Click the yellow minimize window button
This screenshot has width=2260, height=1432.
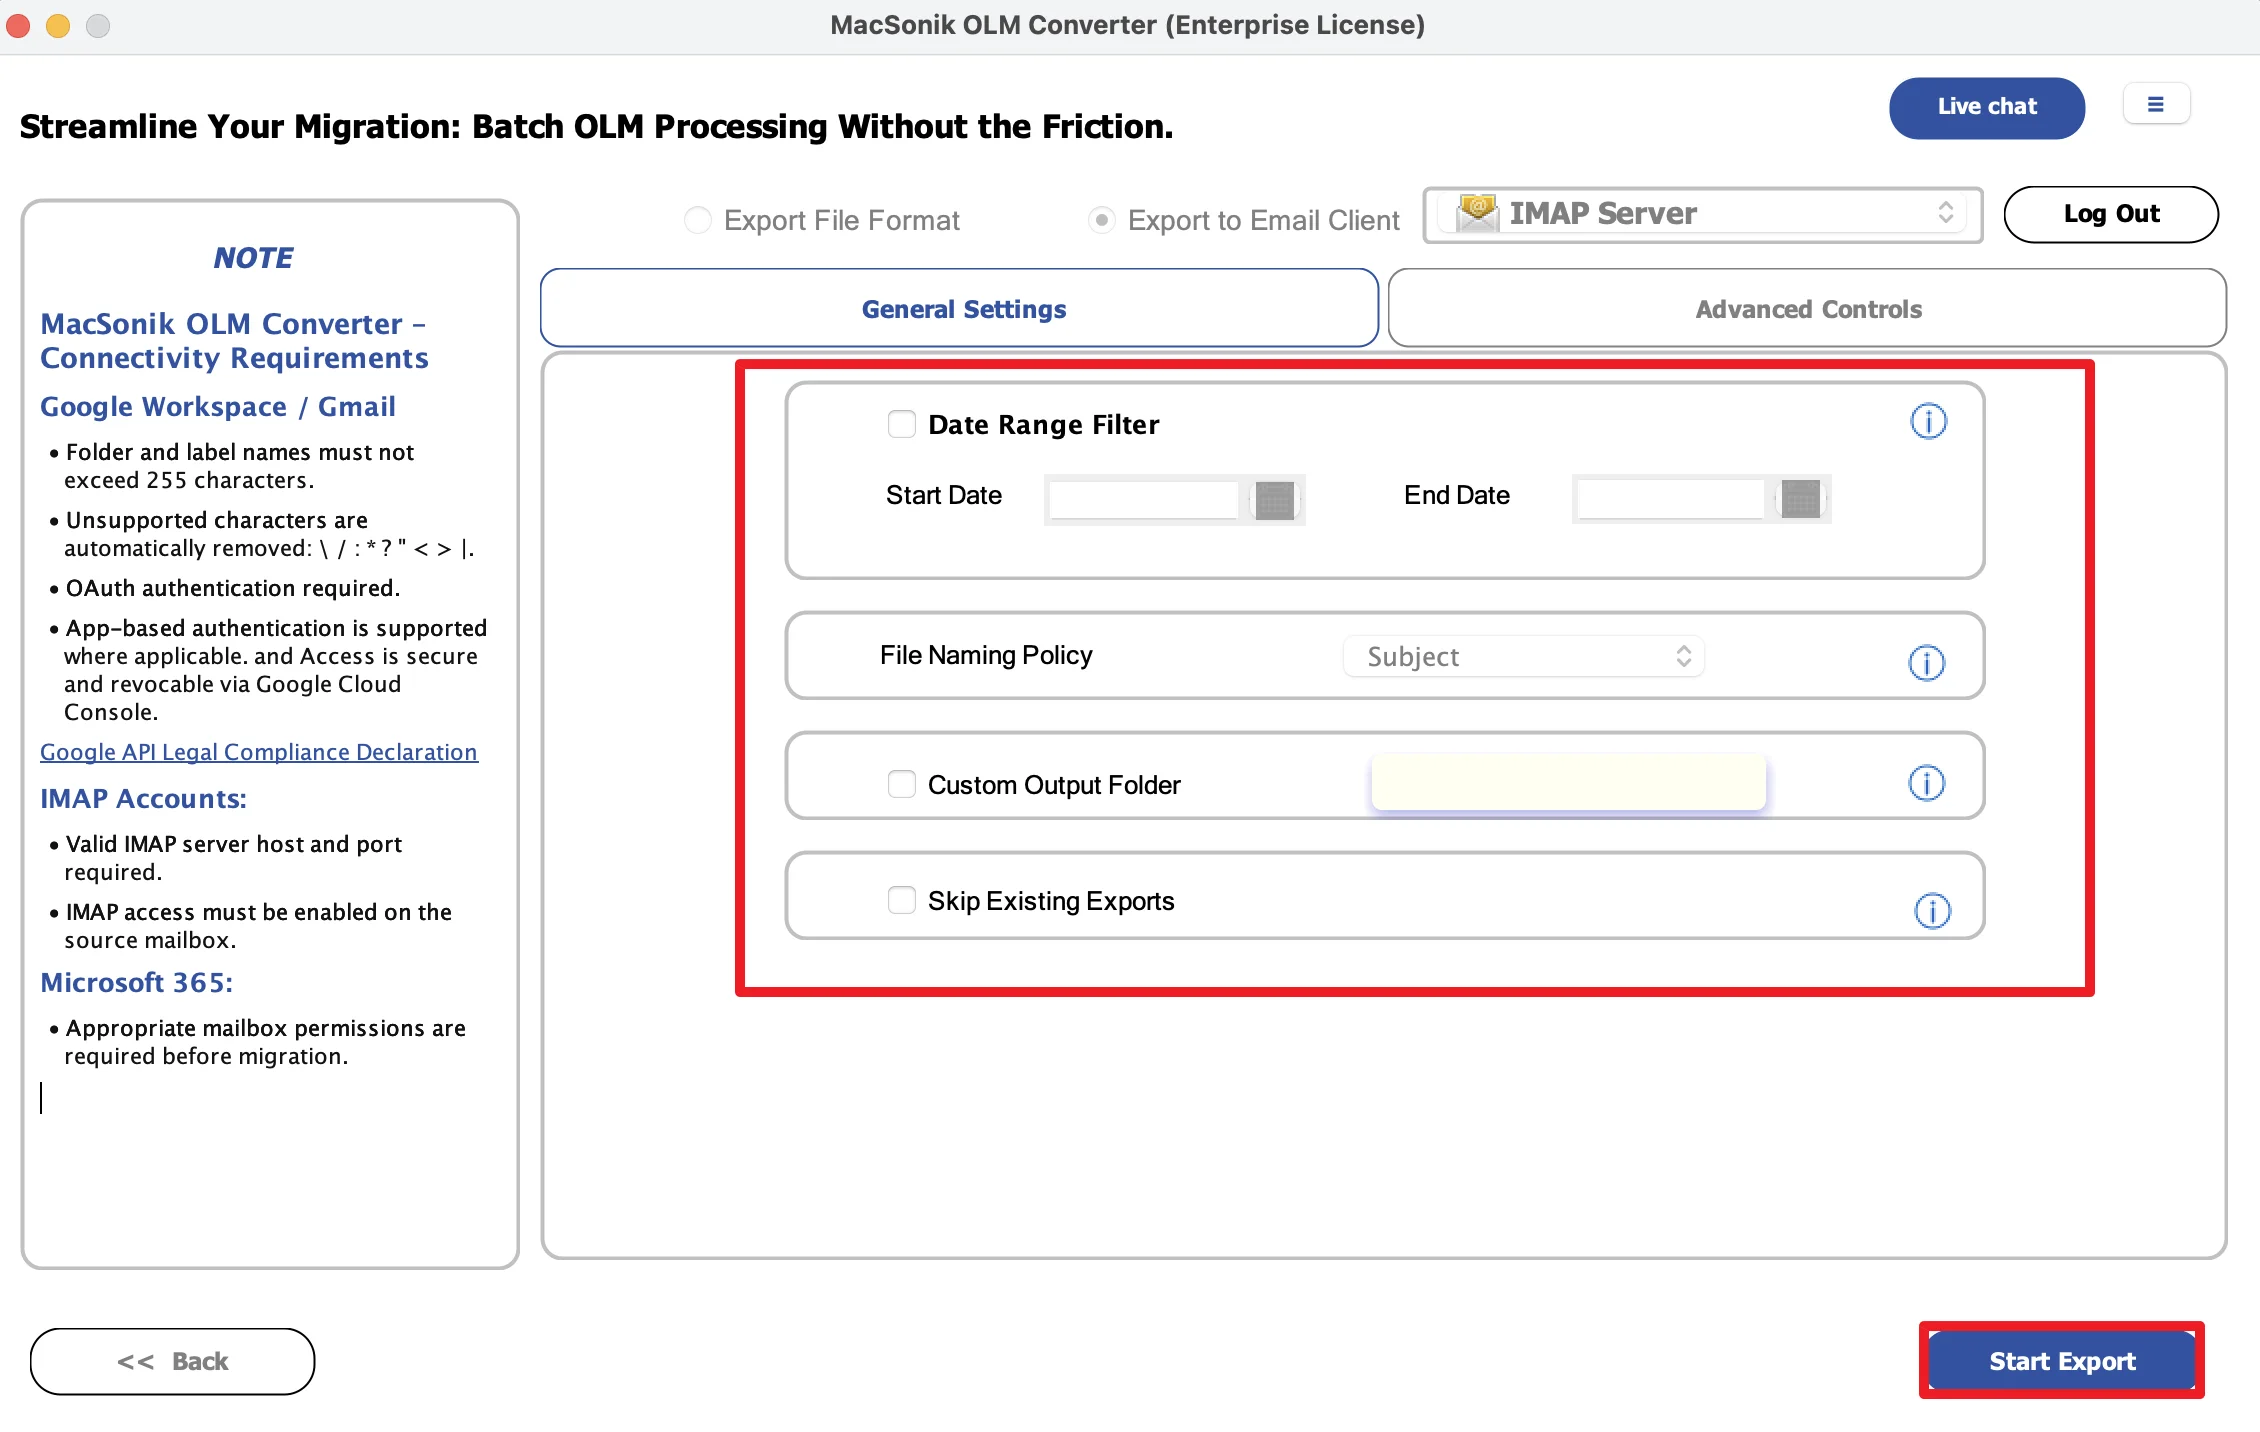pyautogui.click(x=58, y=25)
